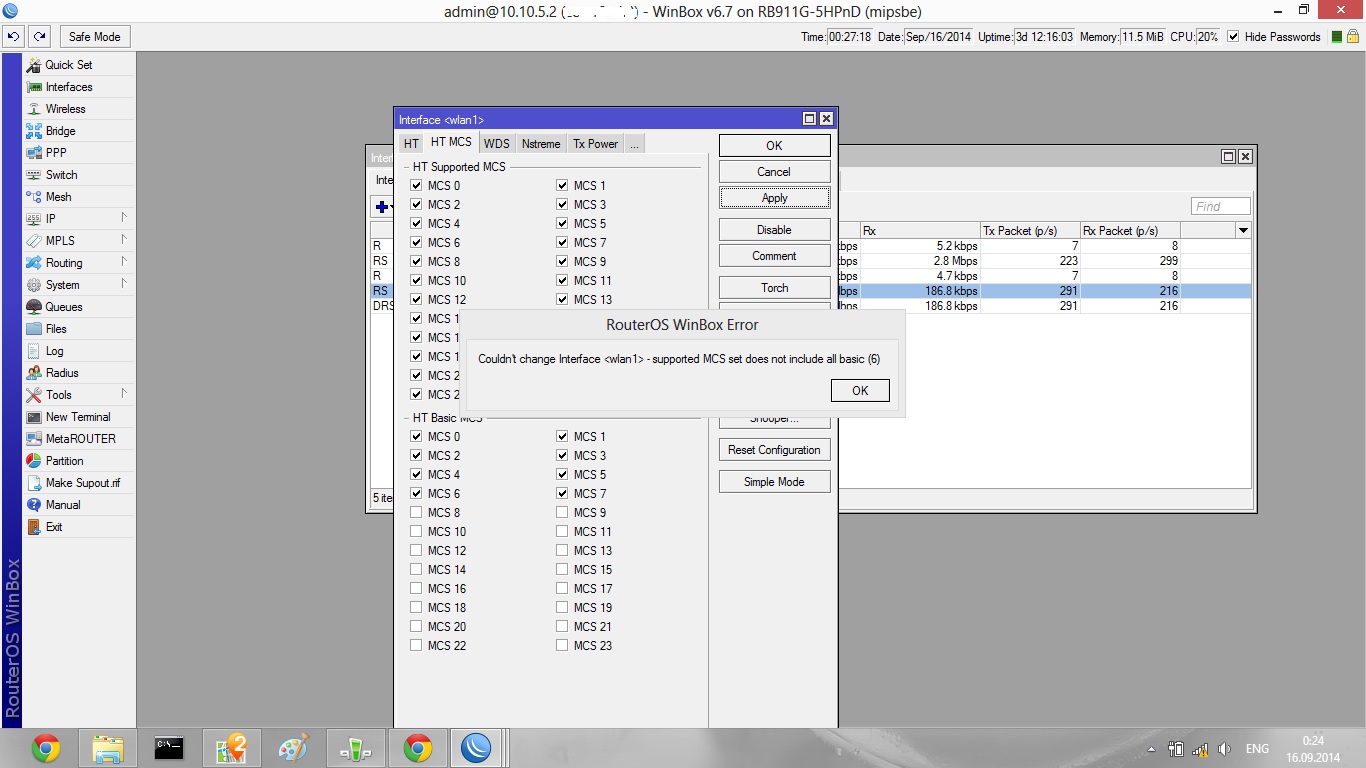Click the Find input field
This screenshot has width=1366, height=768.
[1220, 207]
